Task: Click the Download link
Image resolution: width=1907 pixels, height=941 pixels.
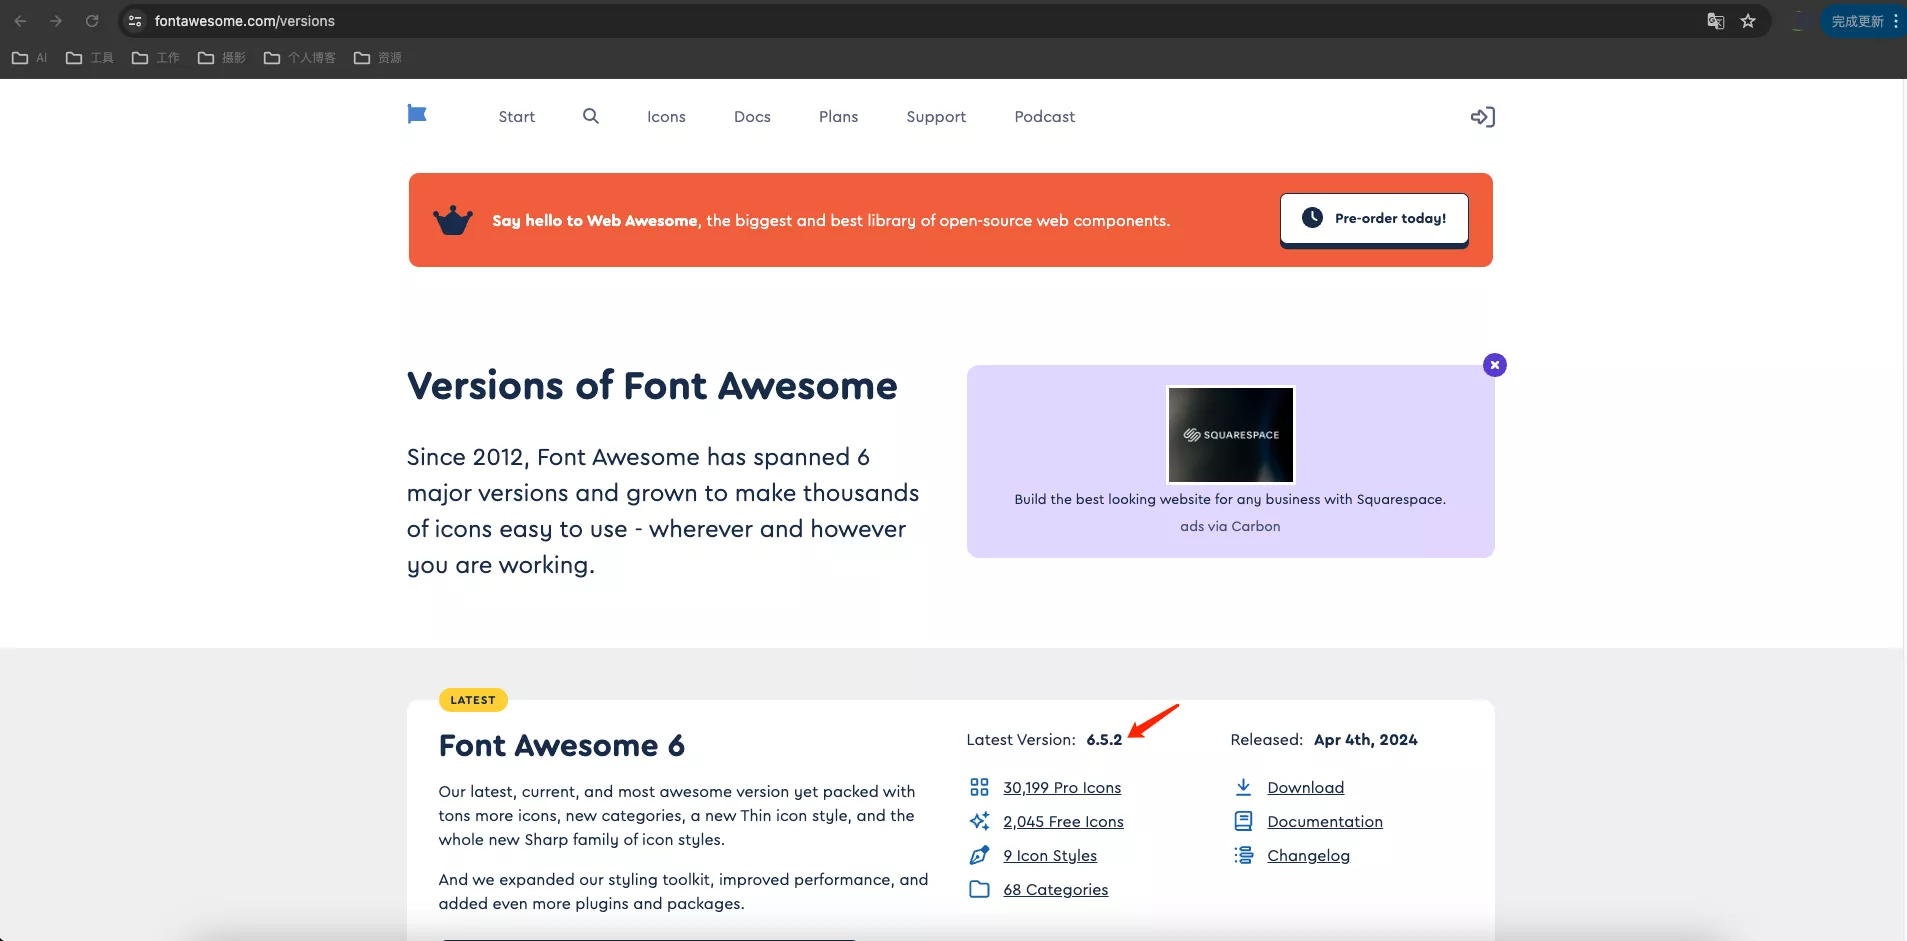Action: (x=1305, y=788)
